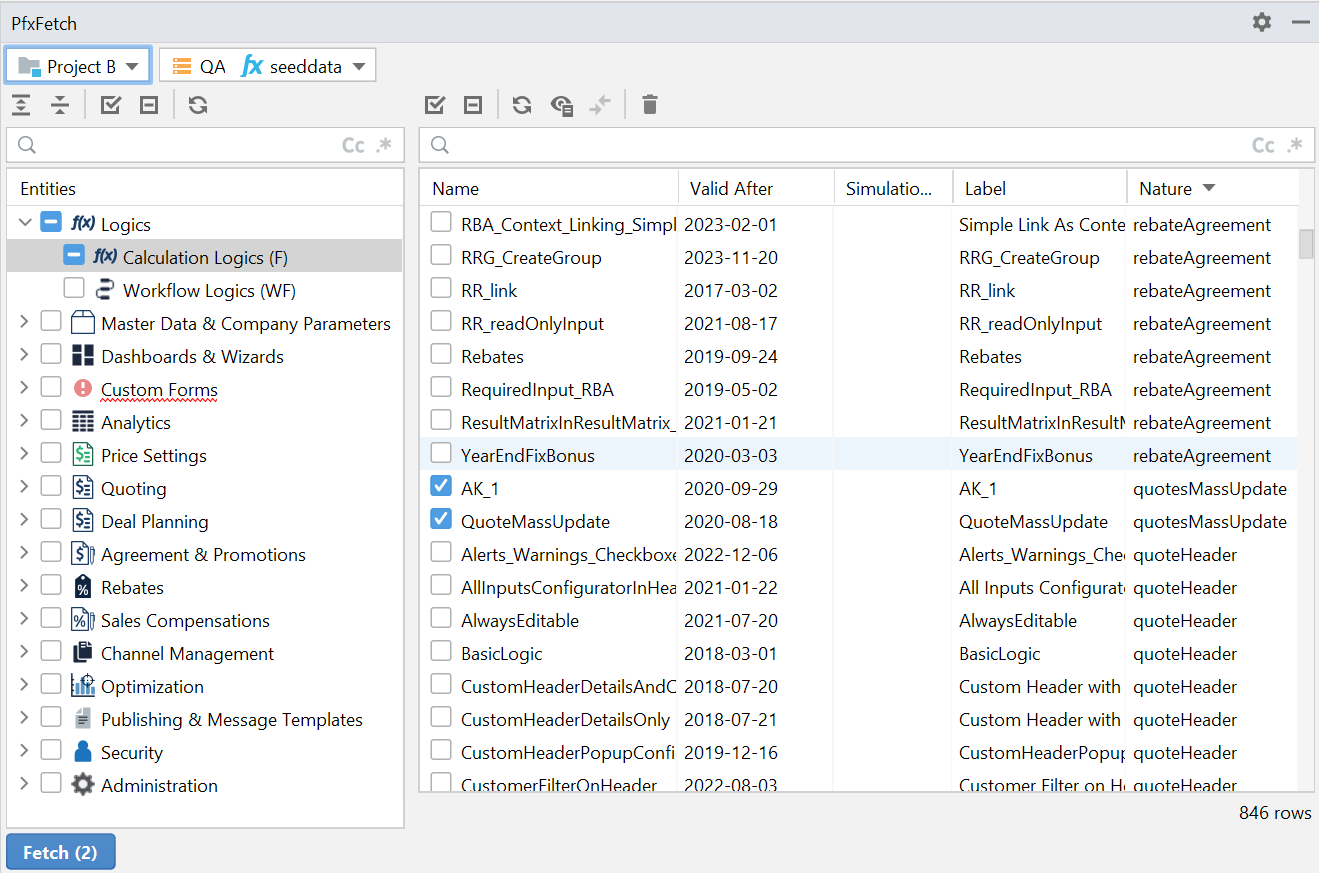The height and width of the screenshot is (873, 1319).
Task: Click the Nature column header
Action: pos(1165,189)
